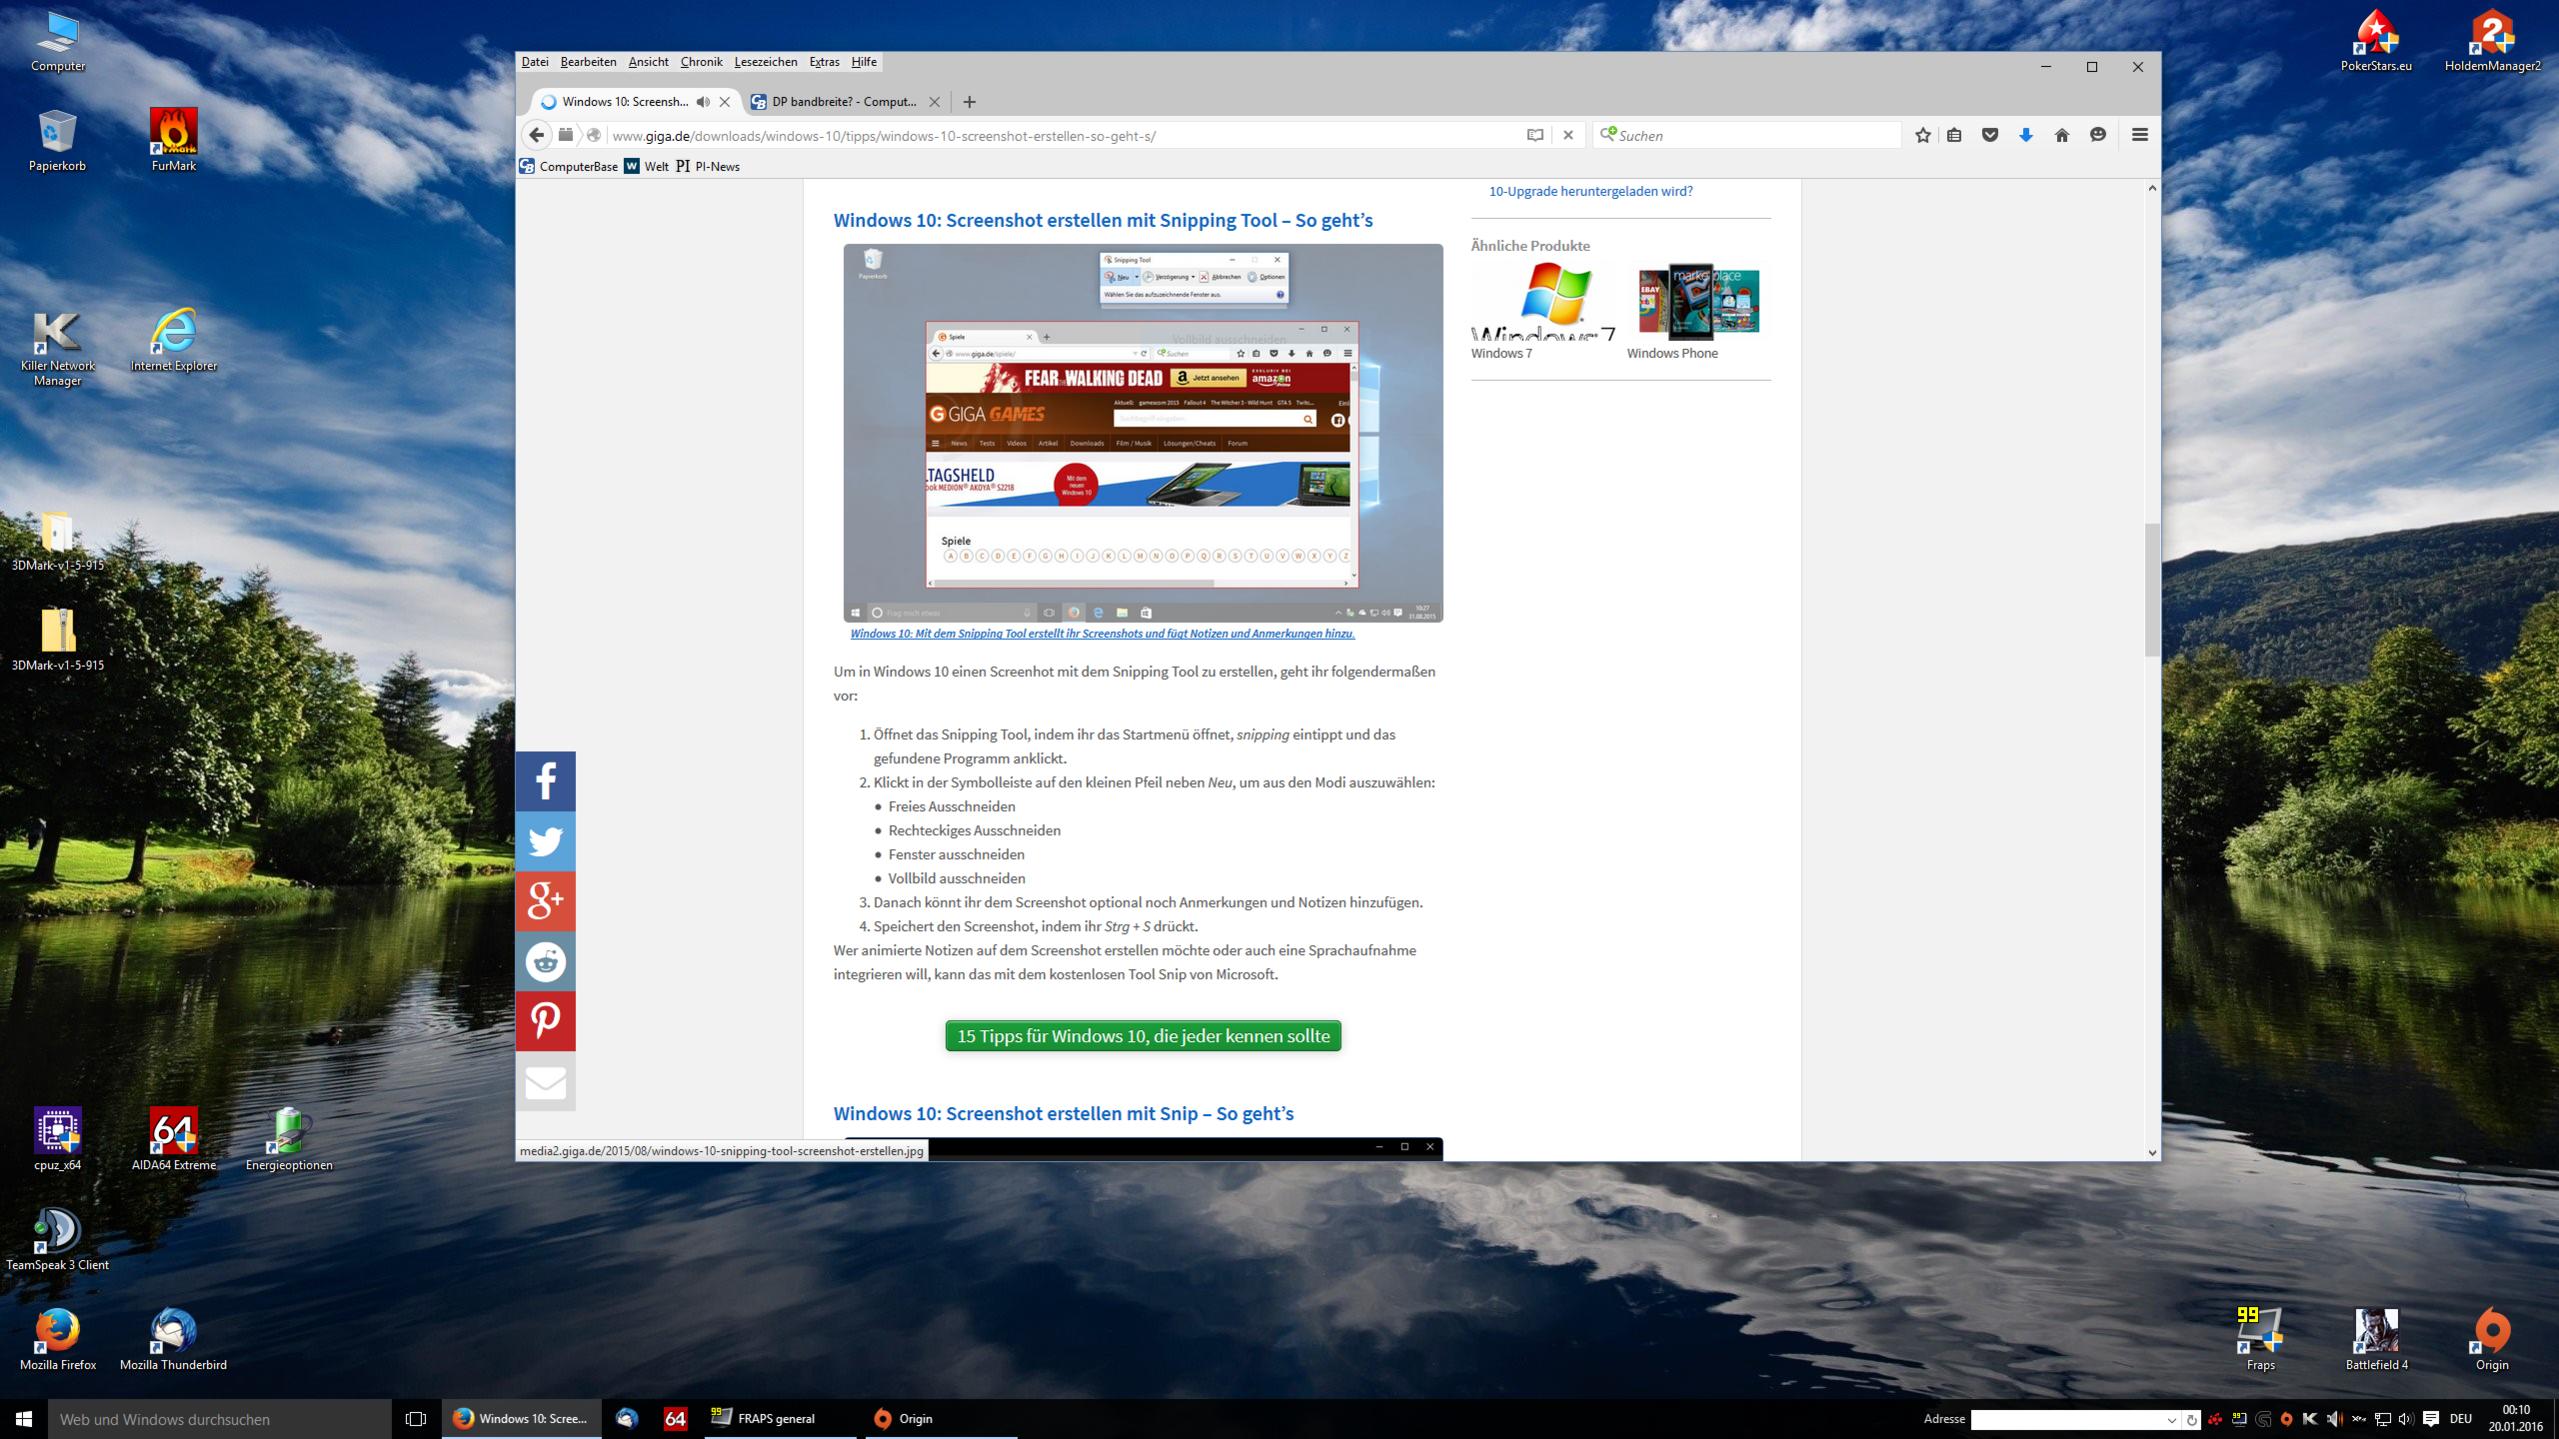Open Task View on the taskbar
This screenshot has width=2559, height=1439.
click(x=416, y=1419)
